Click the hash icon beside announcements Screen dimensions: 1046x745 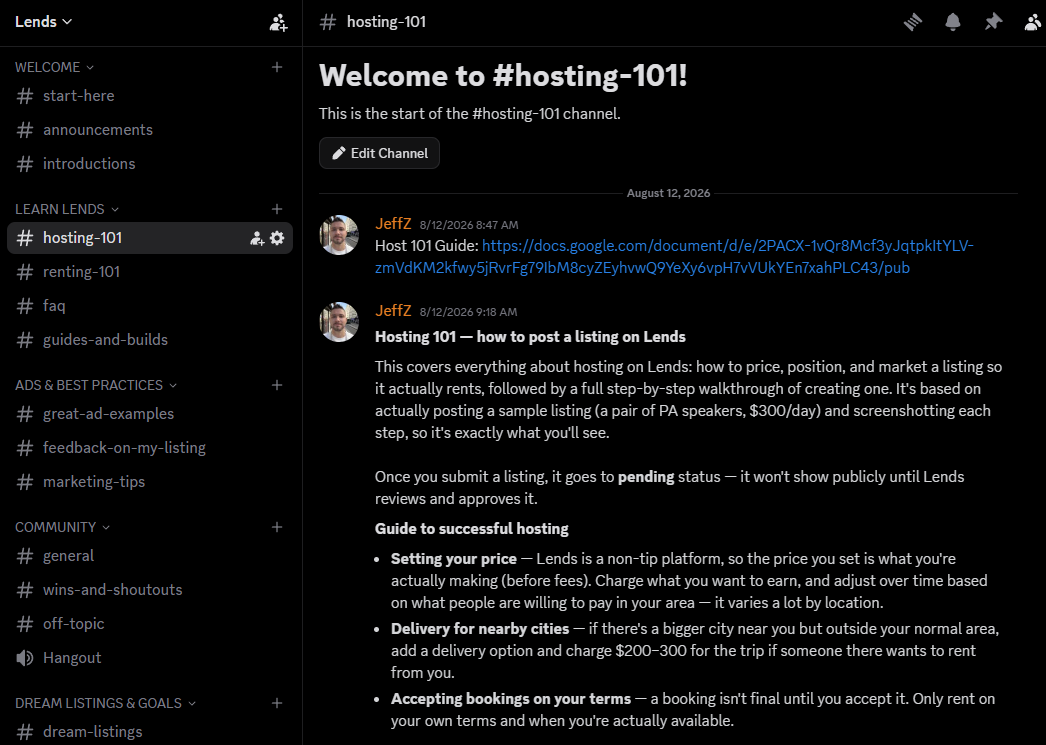pos(25,129)
